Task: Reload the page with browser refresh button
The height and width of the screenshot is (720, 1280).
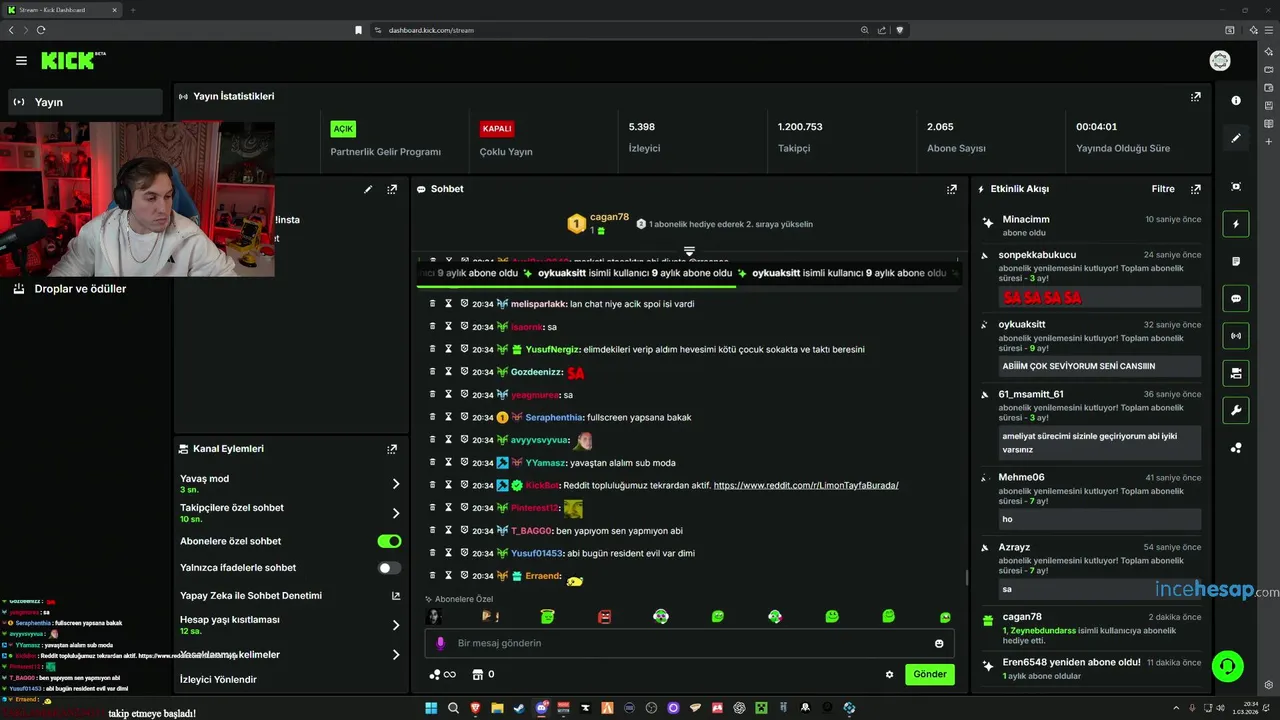Action: 41,30
